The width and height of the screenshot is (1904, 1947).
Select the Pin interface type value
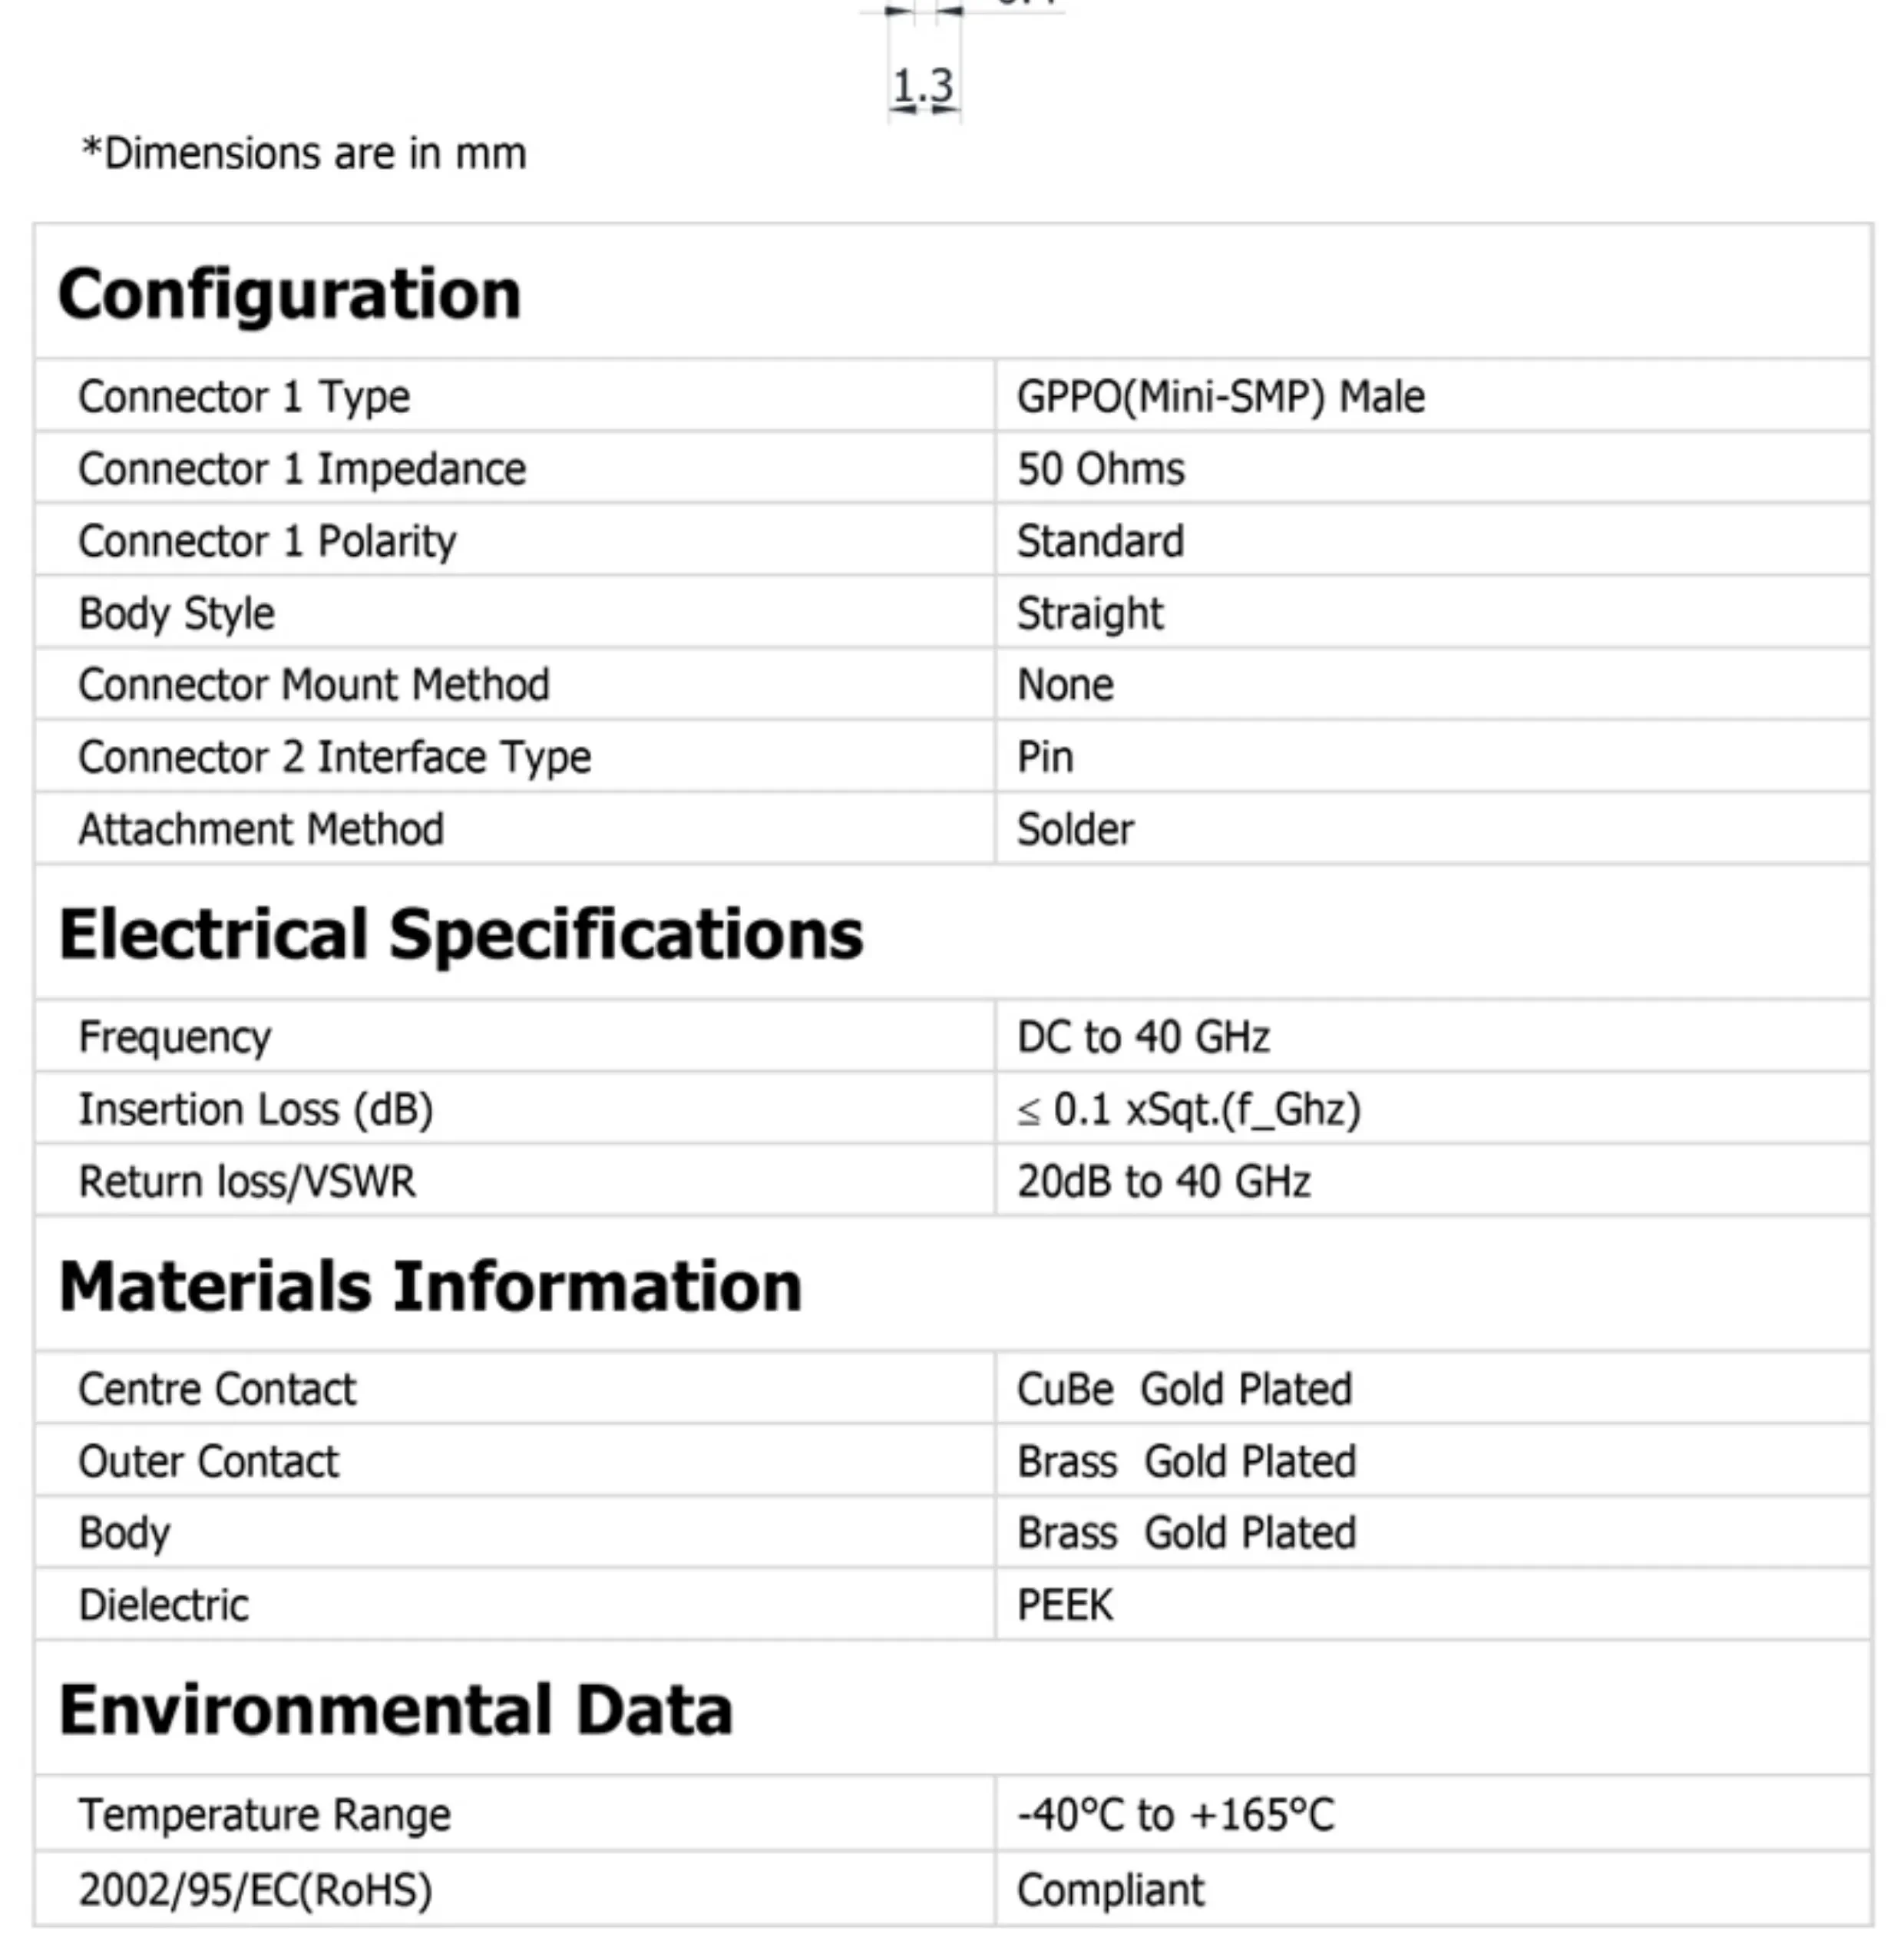point(1045,757)
